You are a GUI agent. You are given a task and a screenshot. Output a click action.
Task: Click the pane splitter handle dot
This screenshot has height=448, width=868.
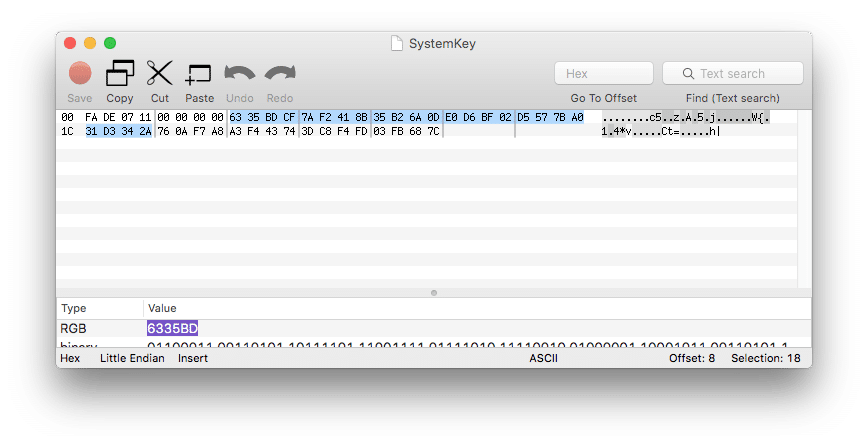coord(433,293)
